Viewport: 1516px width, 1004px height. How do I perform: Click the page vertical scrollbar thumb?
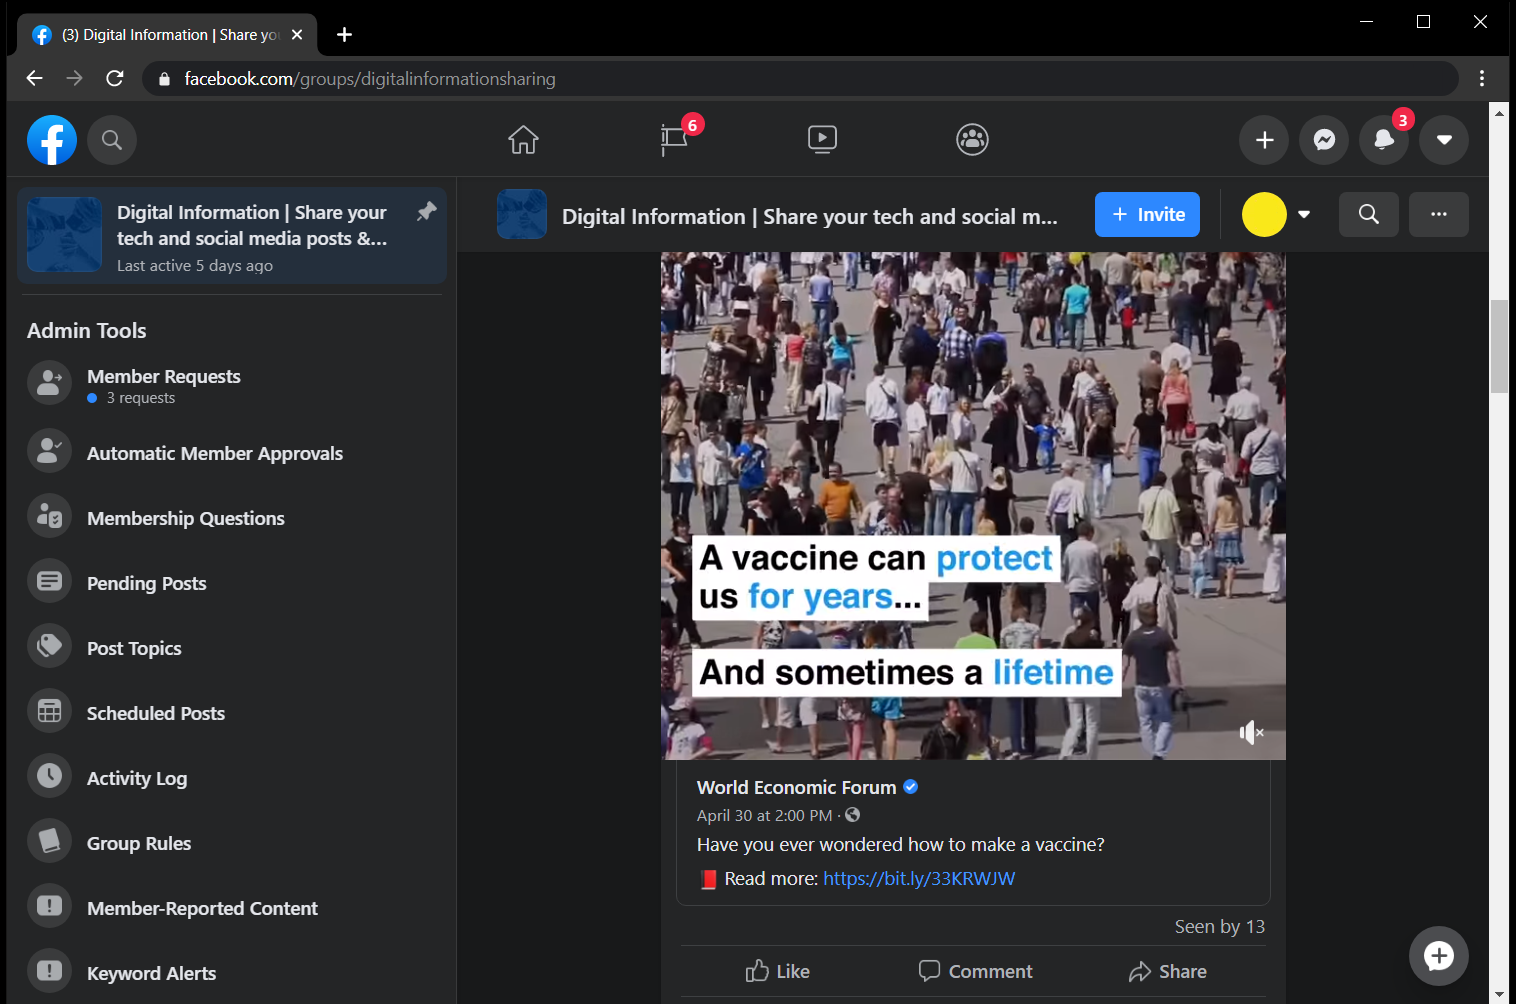[1499, 346]
